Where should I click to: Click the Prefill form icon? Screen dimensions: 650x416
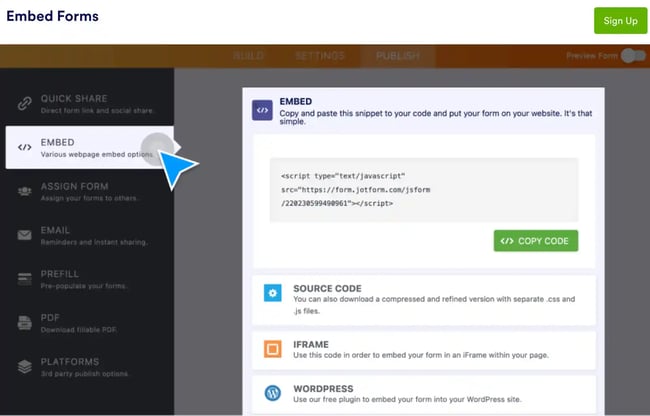tap(25, 279)
